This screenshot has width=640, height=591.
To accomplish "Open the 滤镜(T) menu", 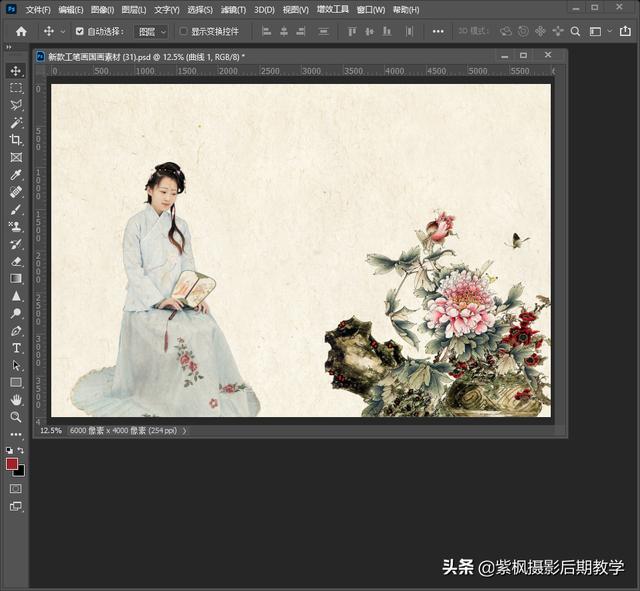I will [233, 10].
